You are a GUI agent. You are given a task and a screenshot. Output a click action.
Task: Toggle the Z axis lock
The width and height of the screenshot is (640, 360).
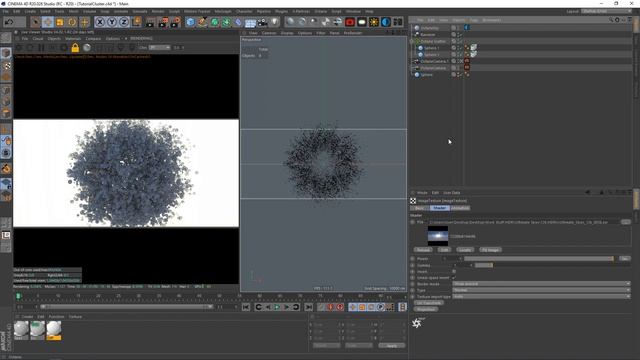pos(124,22)
